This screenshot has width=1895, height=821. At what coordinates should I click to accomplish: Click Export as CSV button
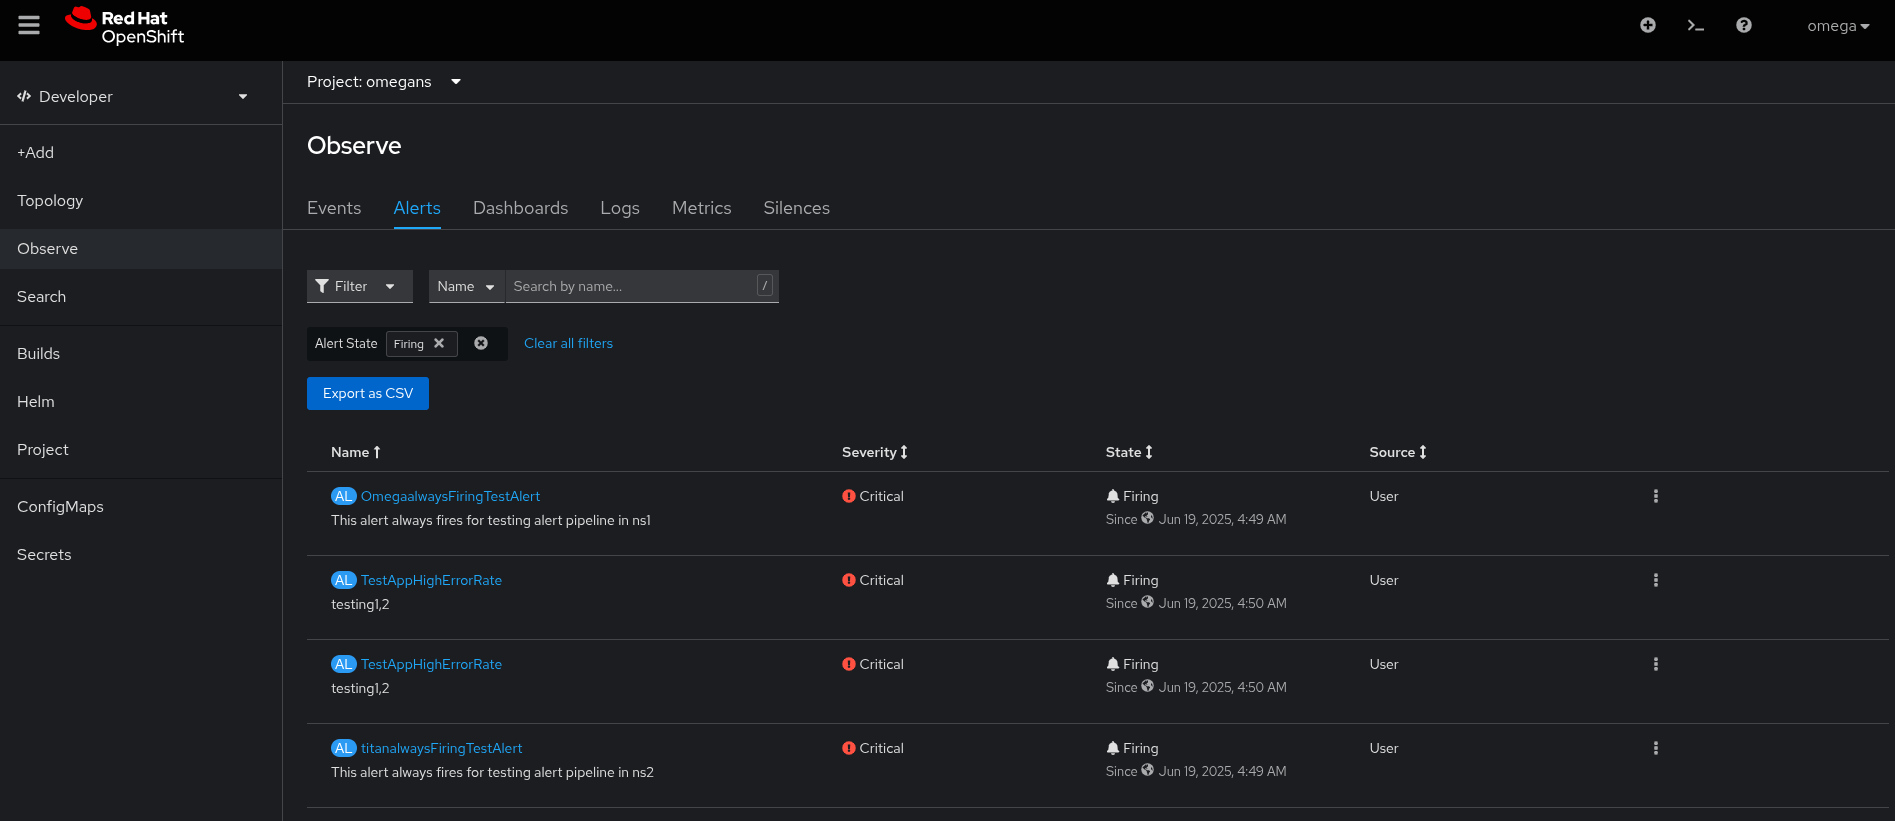368,393
